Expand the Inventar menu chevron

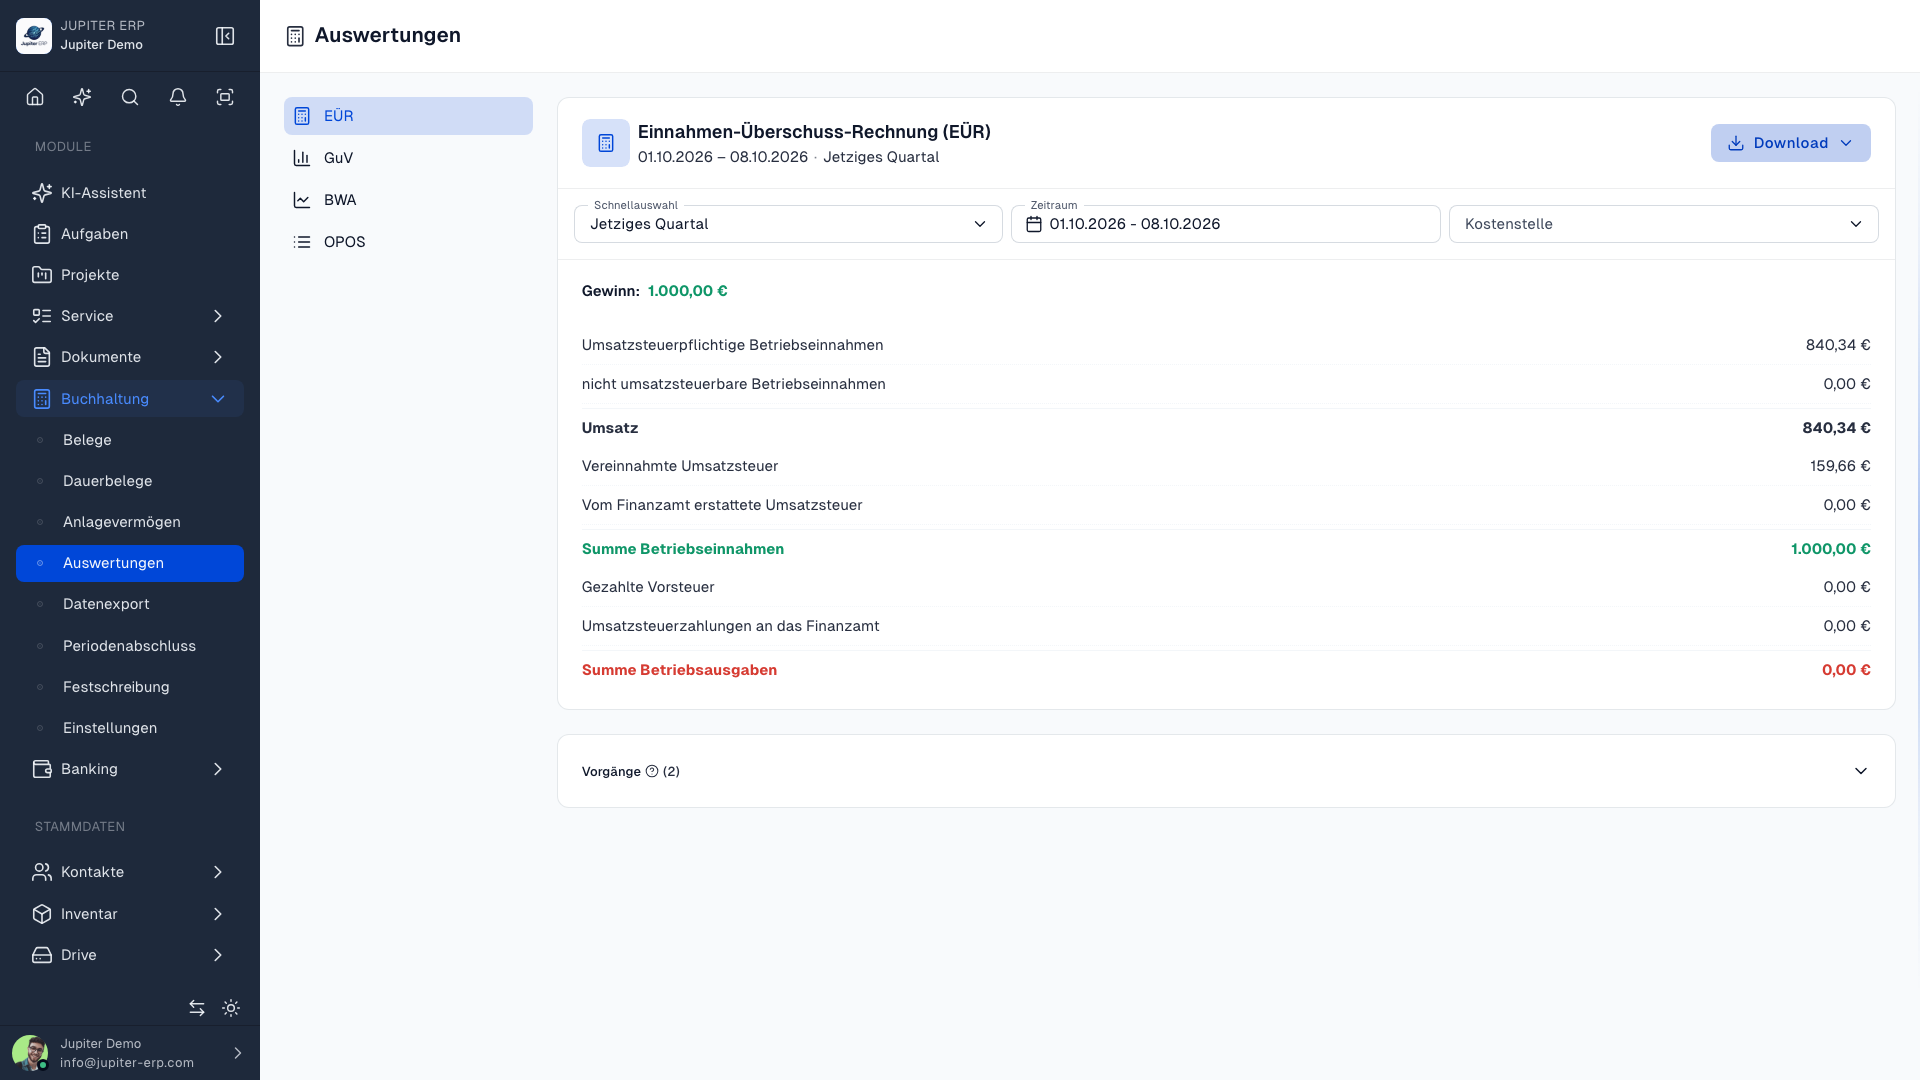(x=218, y=914)
